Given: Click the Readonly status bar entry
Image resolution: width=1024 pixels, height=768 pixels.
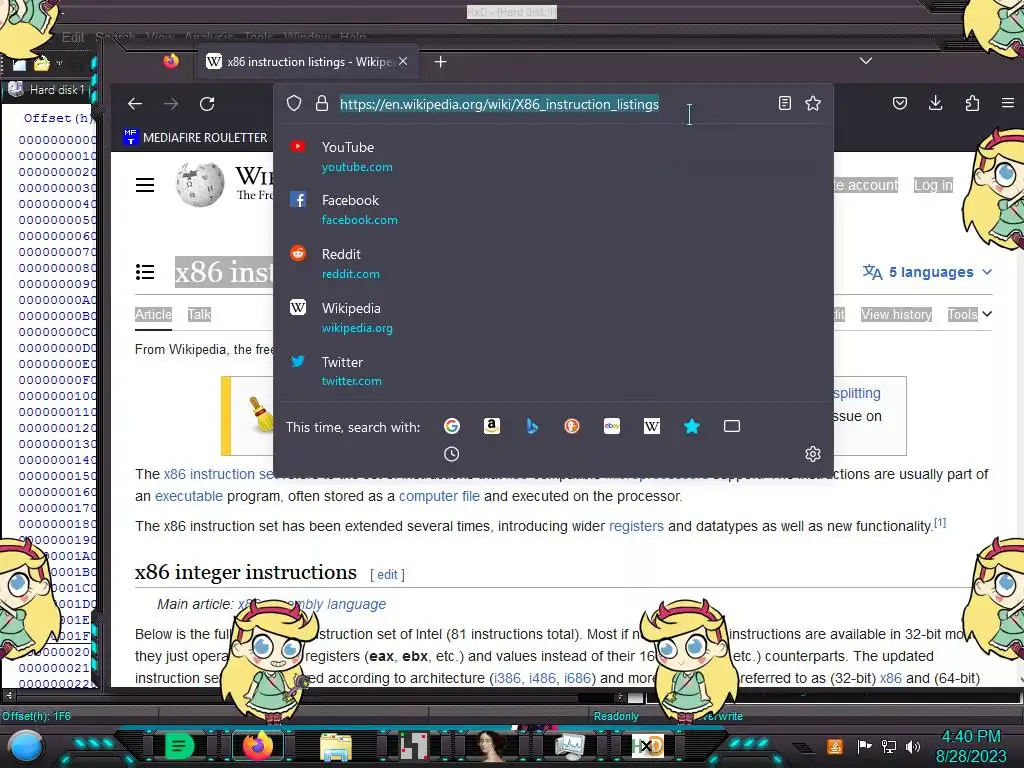Looking at the screenshot, I should tap(616, 716).
